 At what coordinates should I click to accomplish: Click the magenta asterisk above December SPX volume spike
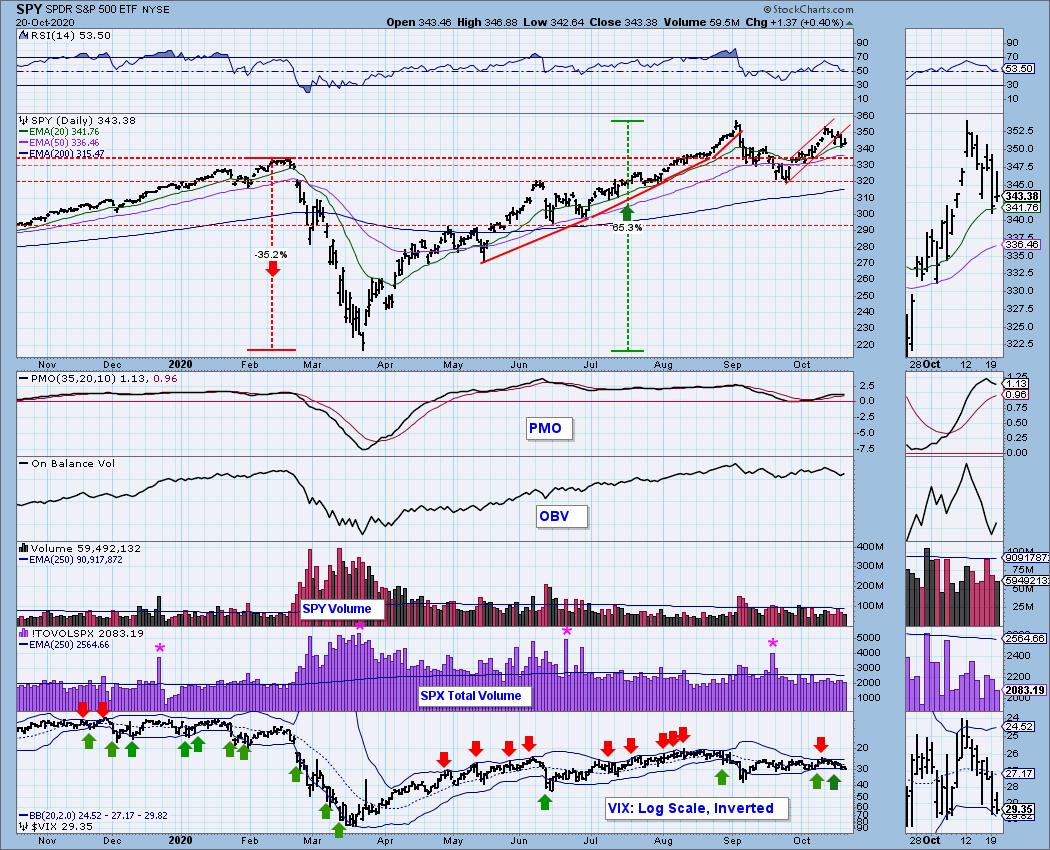[159, 648]
